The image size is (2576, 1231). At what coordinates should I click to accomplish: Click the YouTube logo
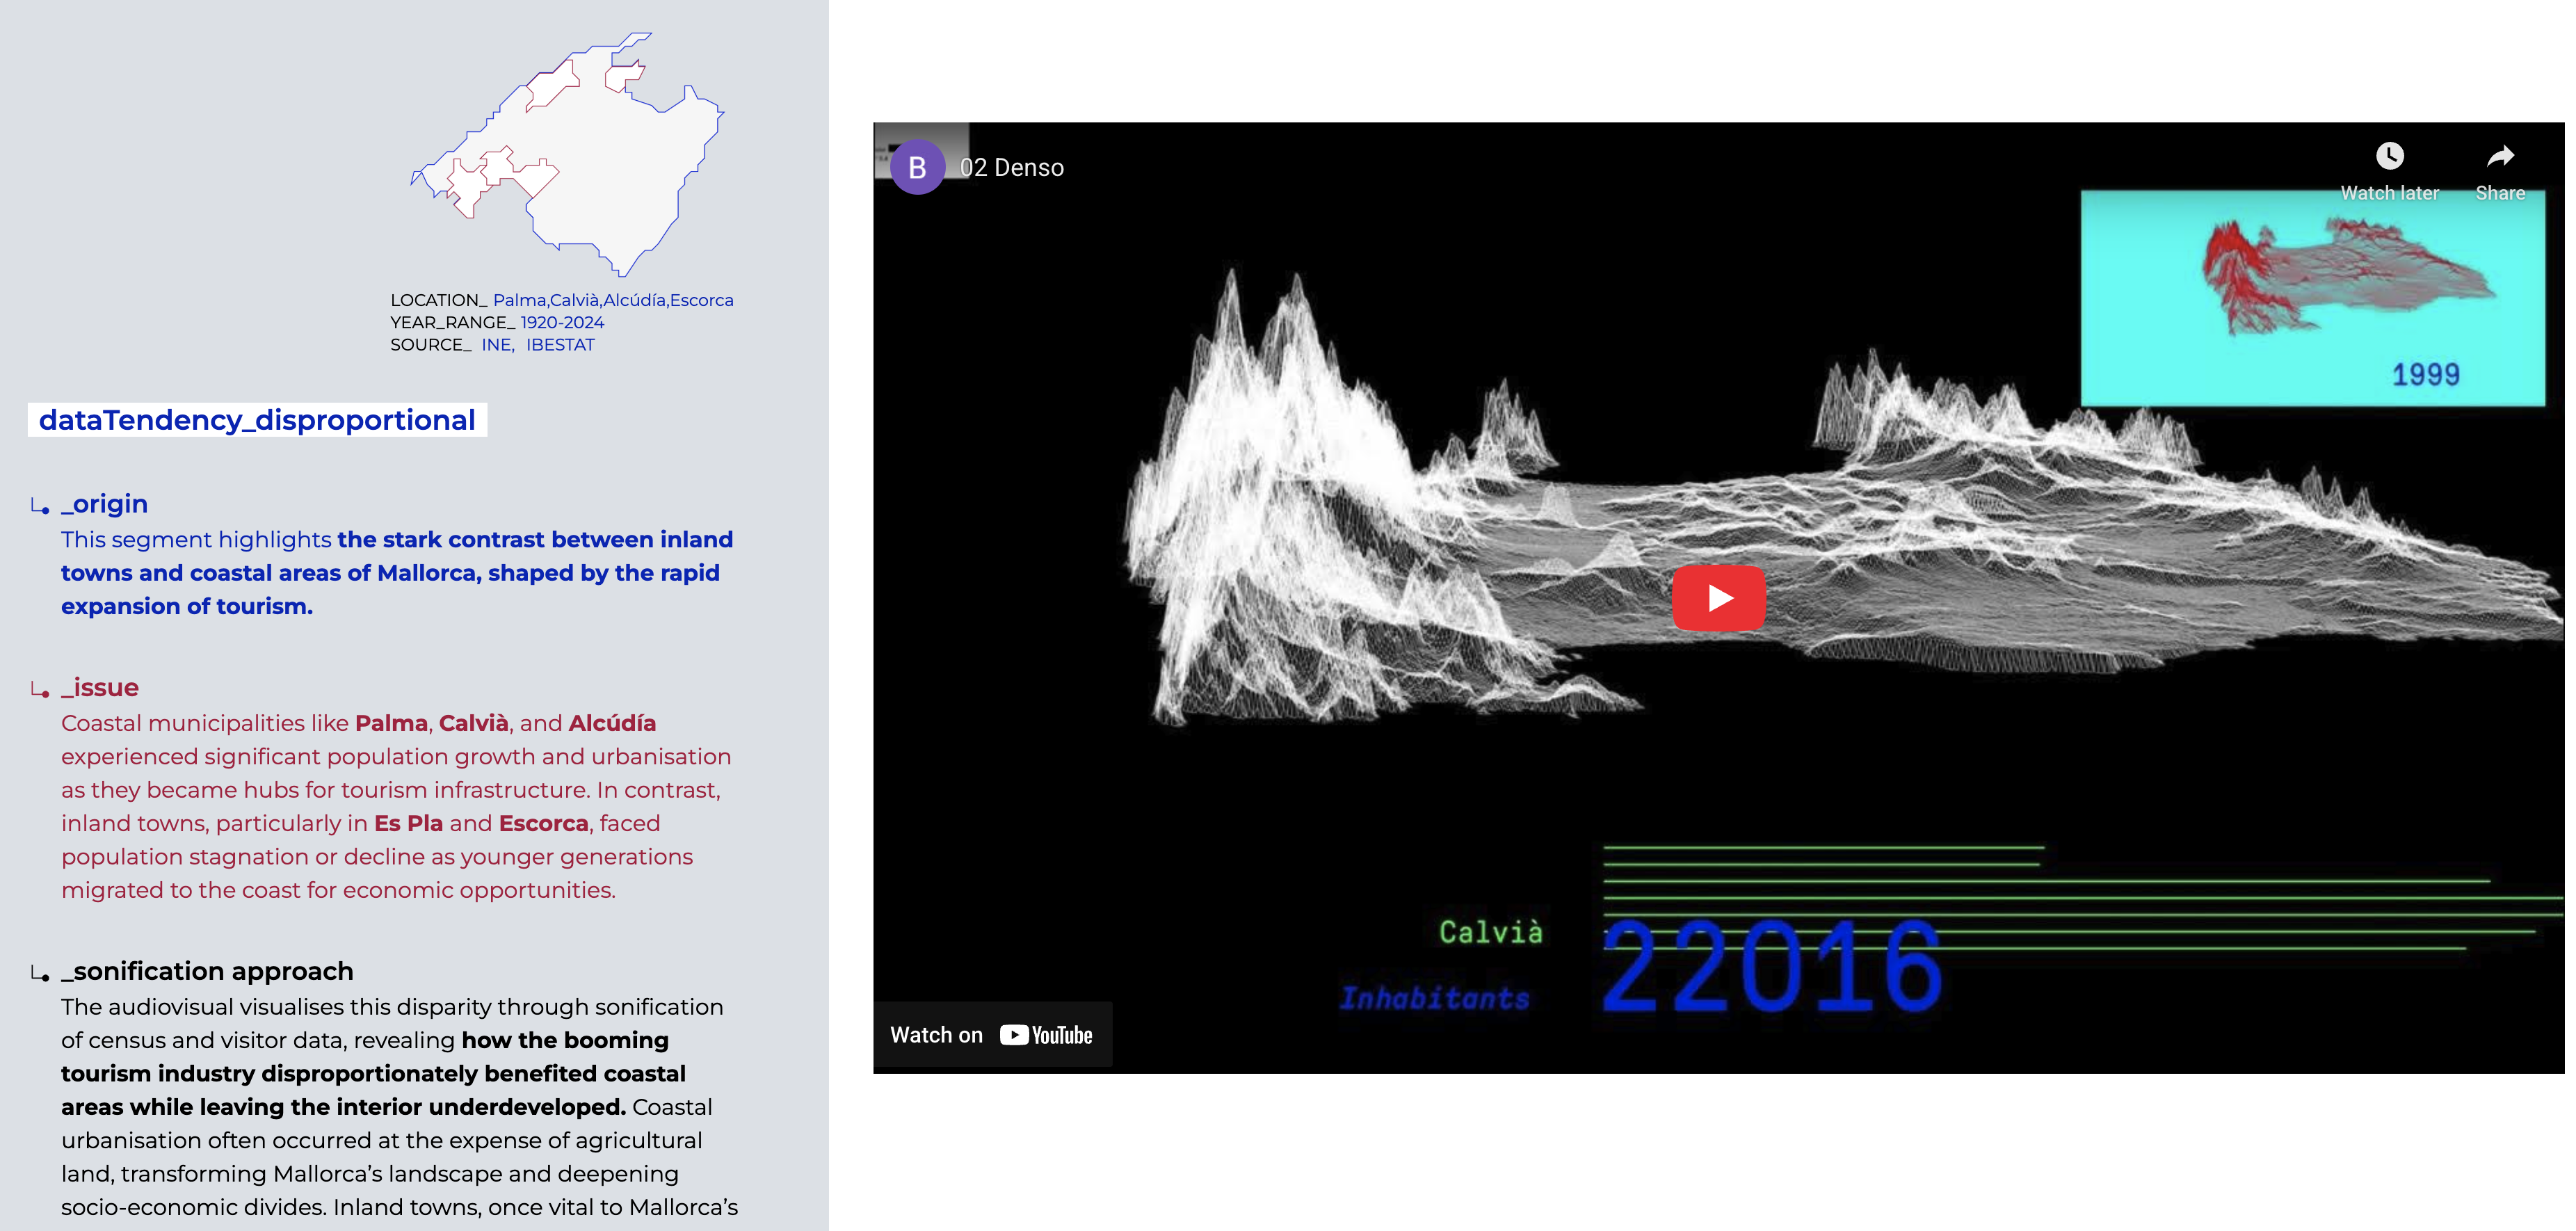[x=1046, y=1035]
